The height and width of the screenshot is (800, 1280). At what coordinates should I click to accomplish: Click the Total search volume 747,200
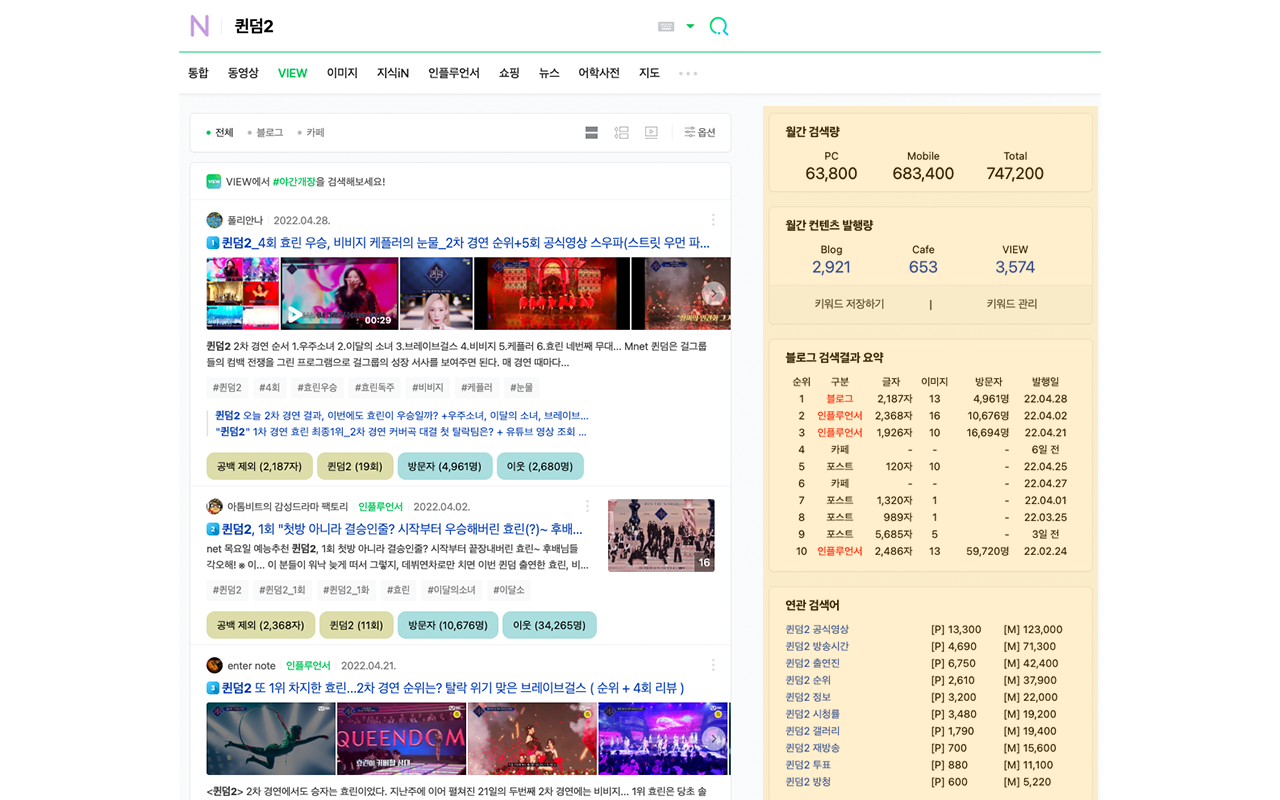(x=1015, y=173)
